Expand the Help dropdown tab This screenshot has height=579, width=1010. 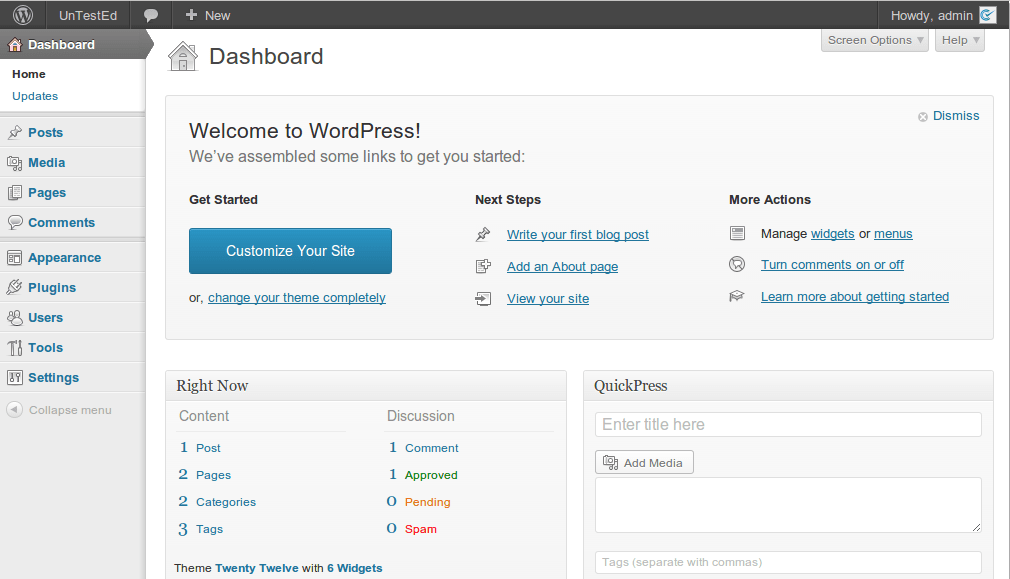click(x=960, y=40)
